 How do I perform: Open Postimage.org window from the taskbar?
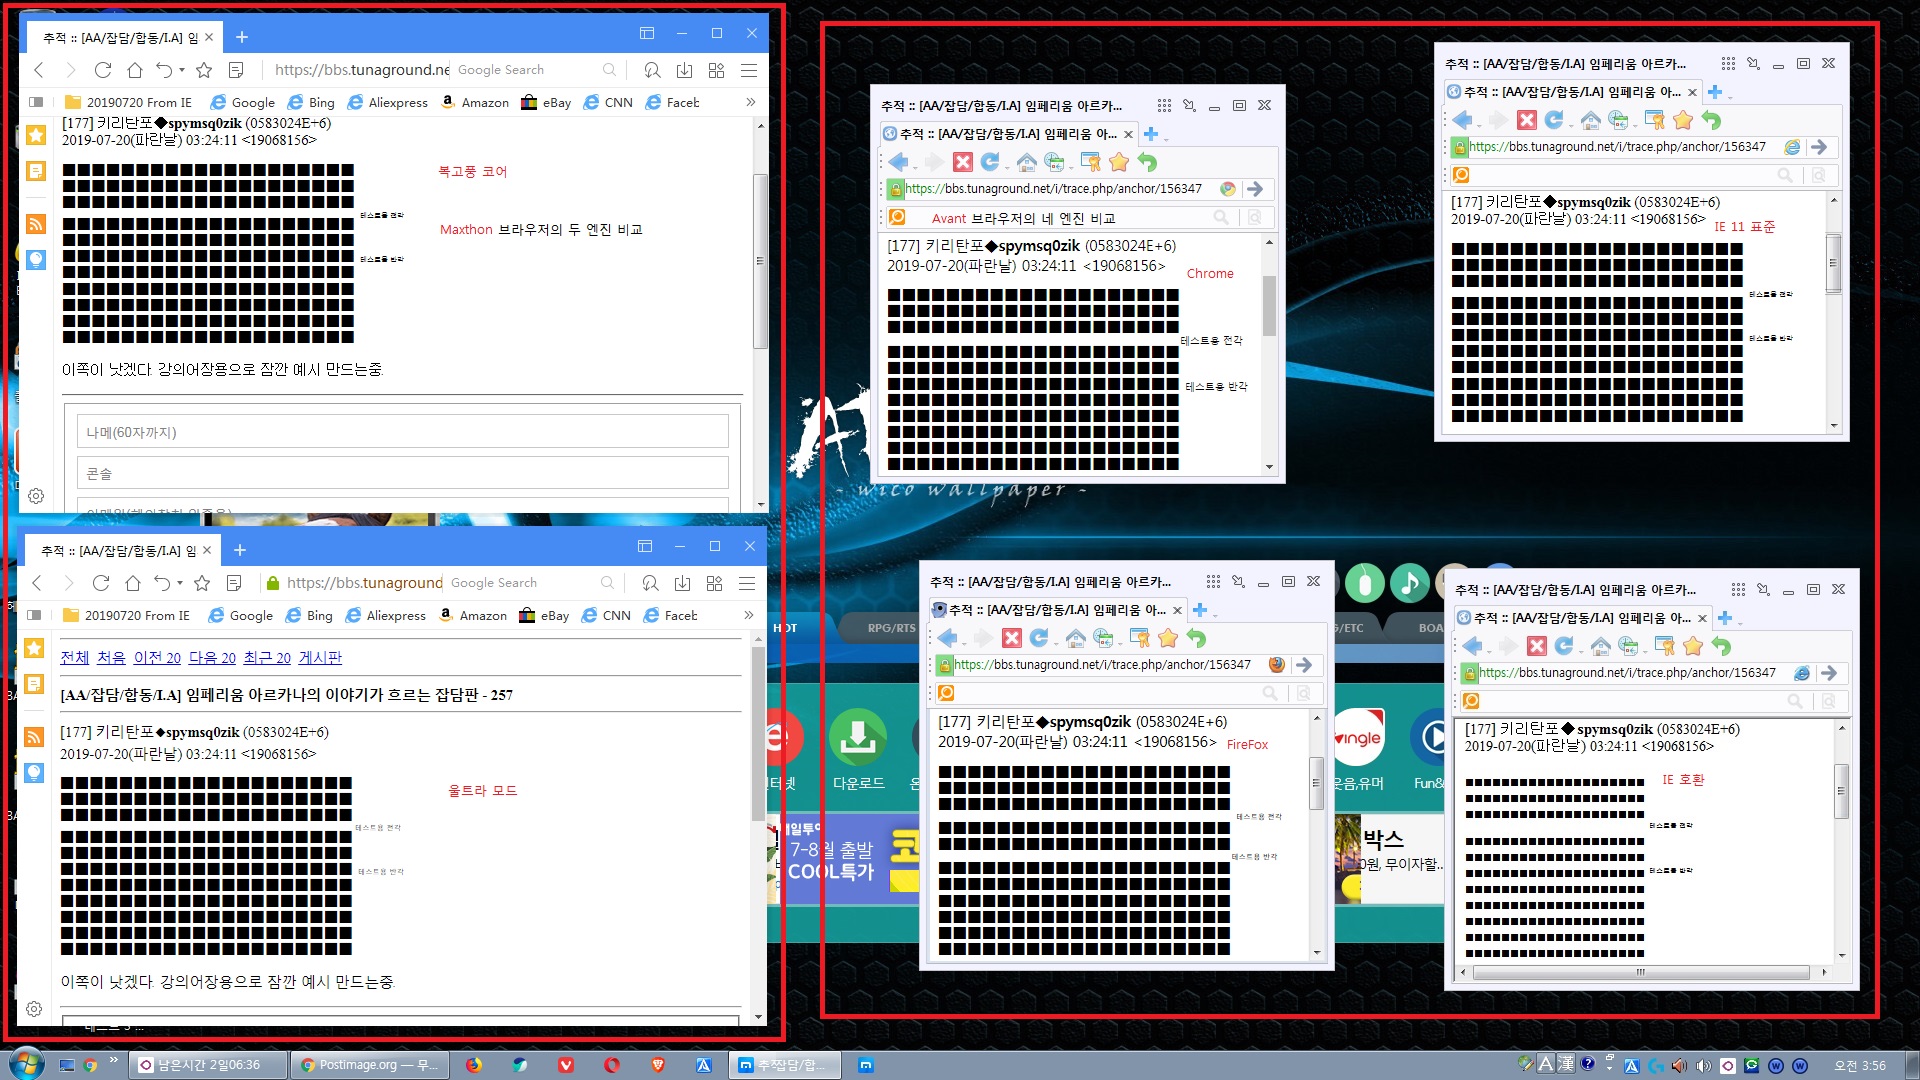[369, 1065]
